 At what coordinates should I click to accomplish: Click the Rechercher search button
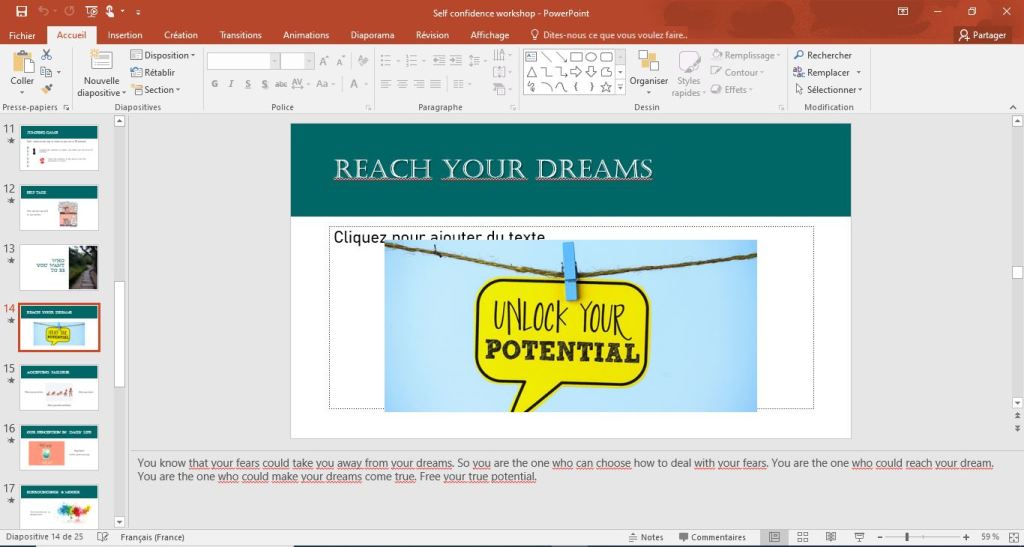point(823,55)
